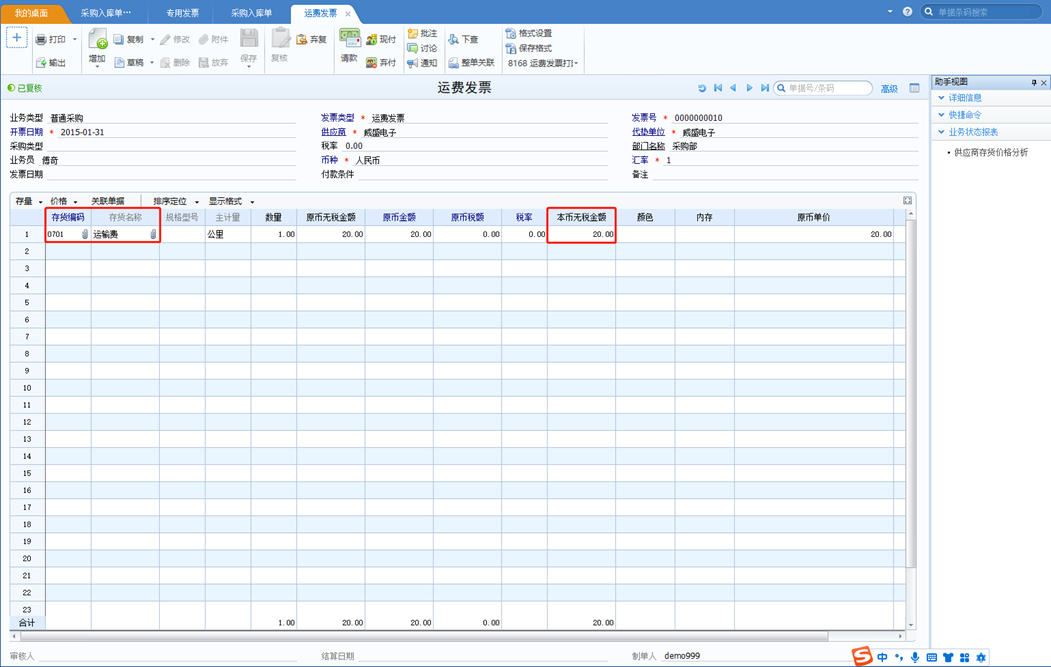
Task: Open the 复制 dropdown arrow
Action: coord(152,40)
